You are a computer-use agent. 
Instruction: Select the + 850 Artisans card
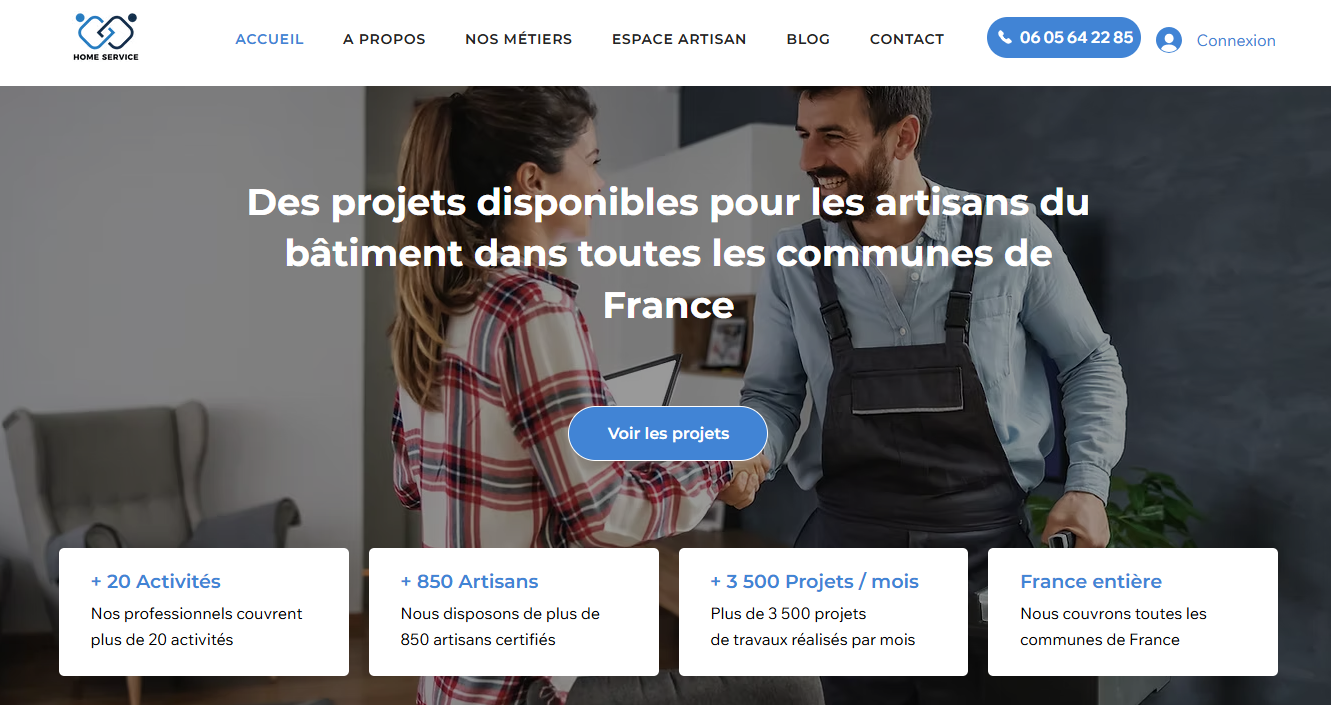514,612
